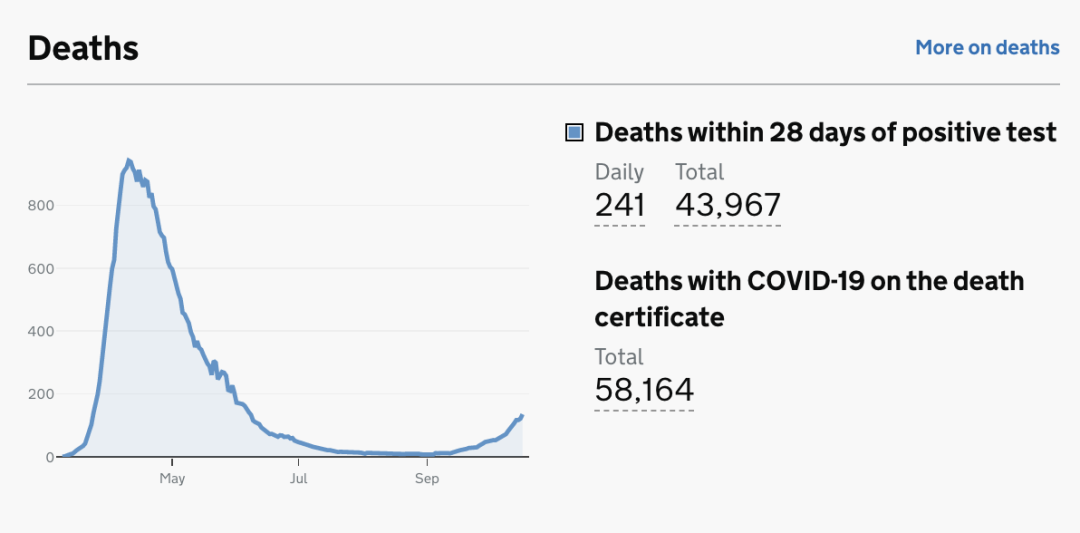Image resolution: width=1080 pixels, height=533 pixels.
Task: Select the daily deaths value 241
Action: pyautogui.click(x=620, y=205)
